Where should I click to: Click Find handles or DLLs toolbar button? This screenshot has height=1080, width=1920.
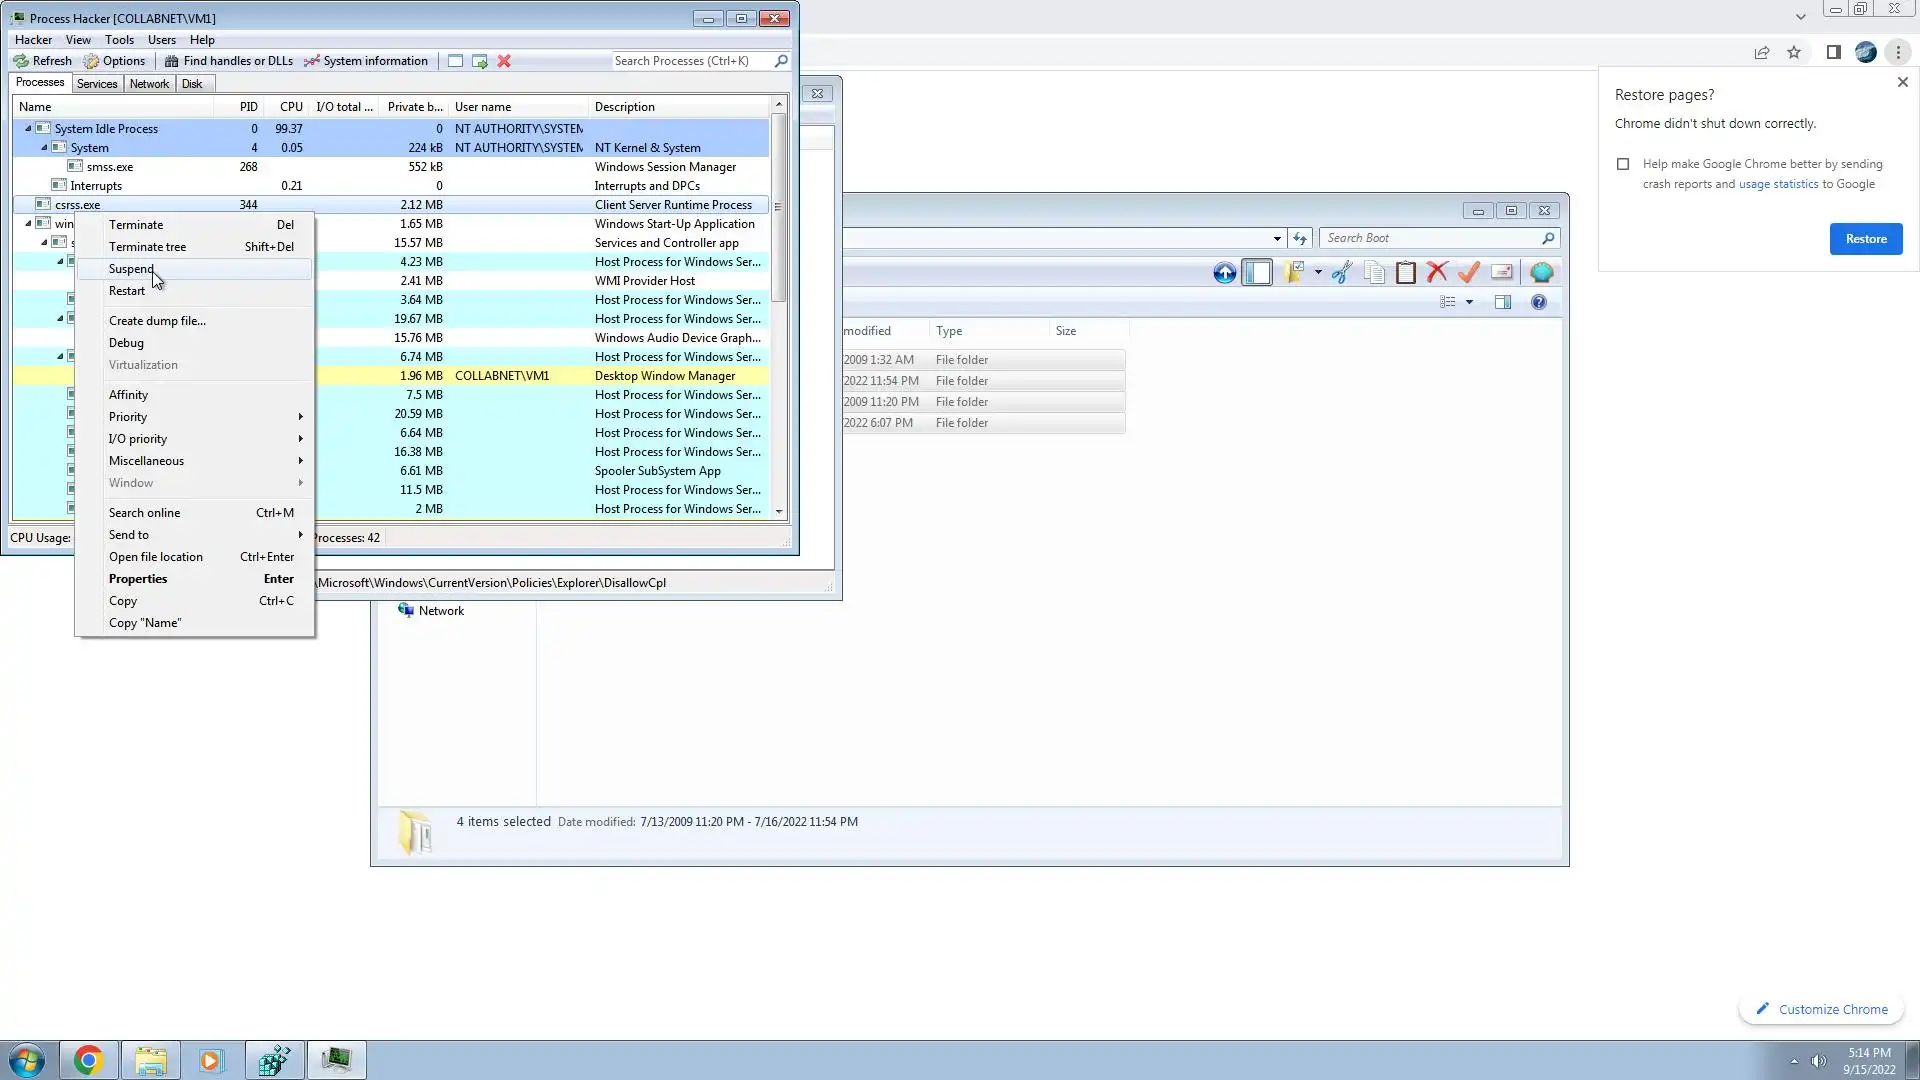click(x=229, y=61)
